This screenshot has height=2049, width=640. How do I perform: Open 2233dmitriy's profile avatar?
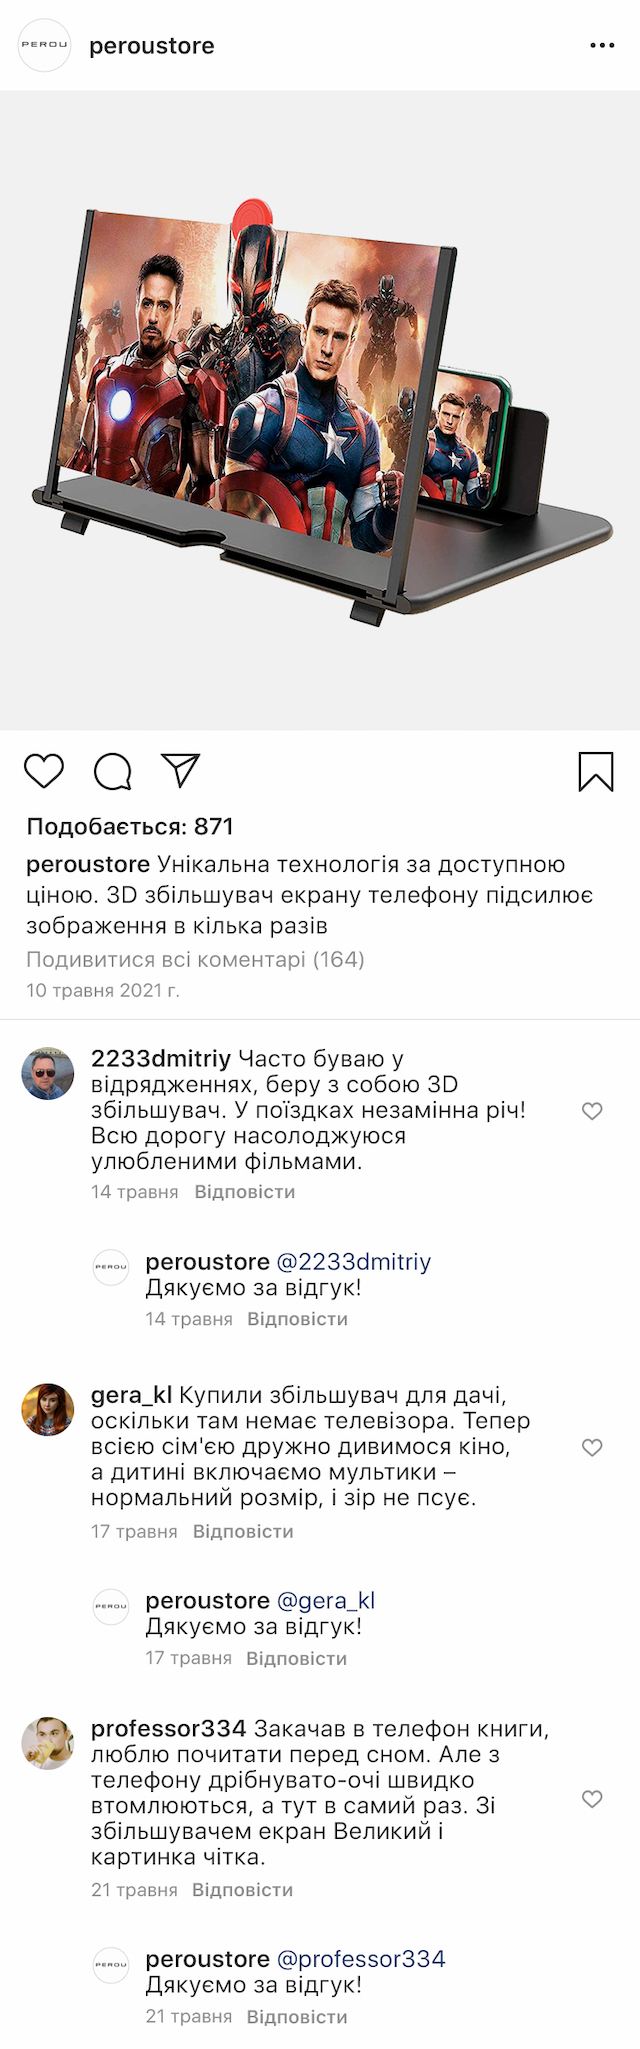pos(48,1074)
